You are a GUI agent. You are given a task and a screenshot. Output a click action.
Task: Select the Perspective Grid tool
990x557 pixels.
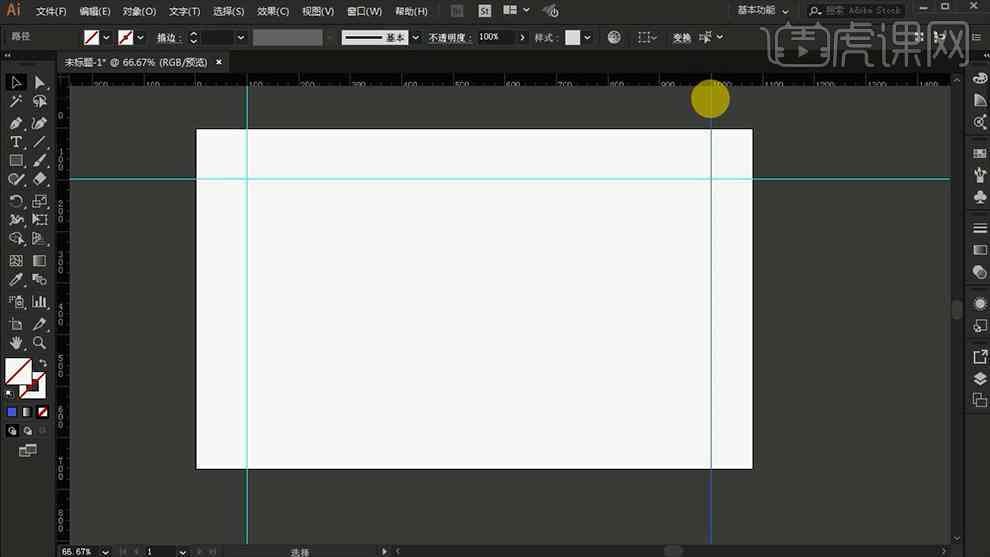pyautogui.click(x=39, y=239)
